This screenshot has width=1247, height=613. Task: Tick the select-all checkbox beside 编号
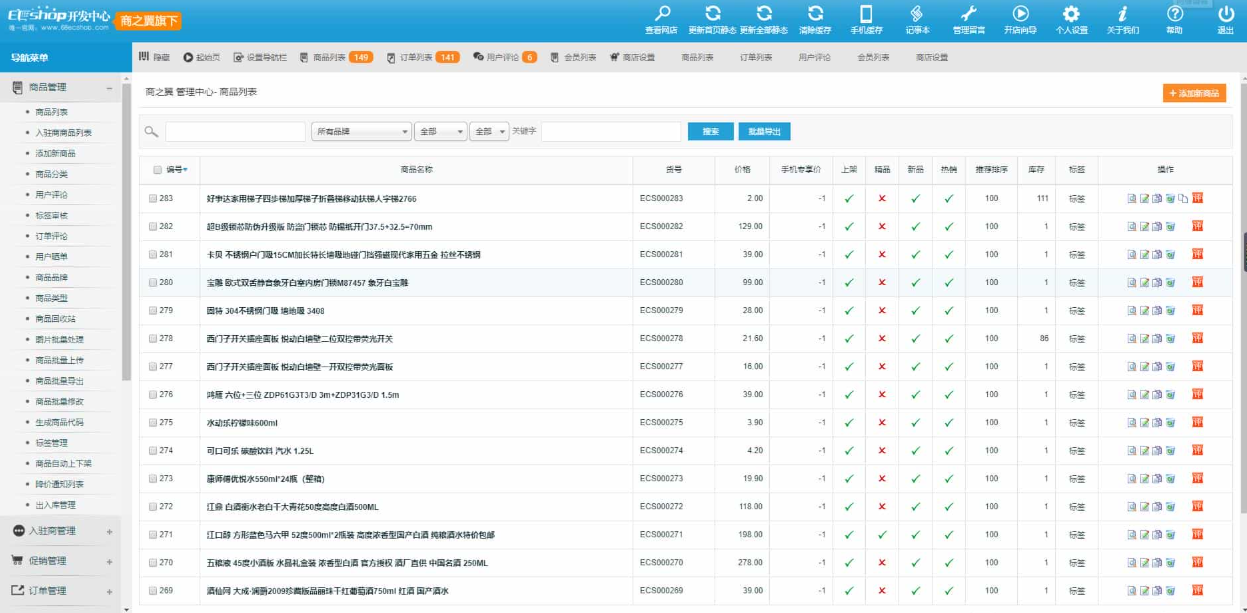157,169
